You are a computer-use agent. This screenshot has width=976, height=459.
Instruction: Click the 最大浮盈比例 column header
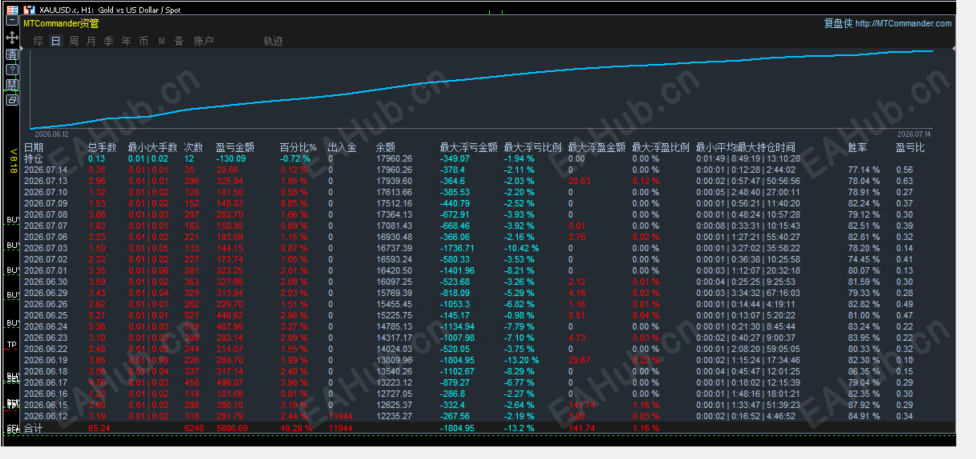coord(660,148)
